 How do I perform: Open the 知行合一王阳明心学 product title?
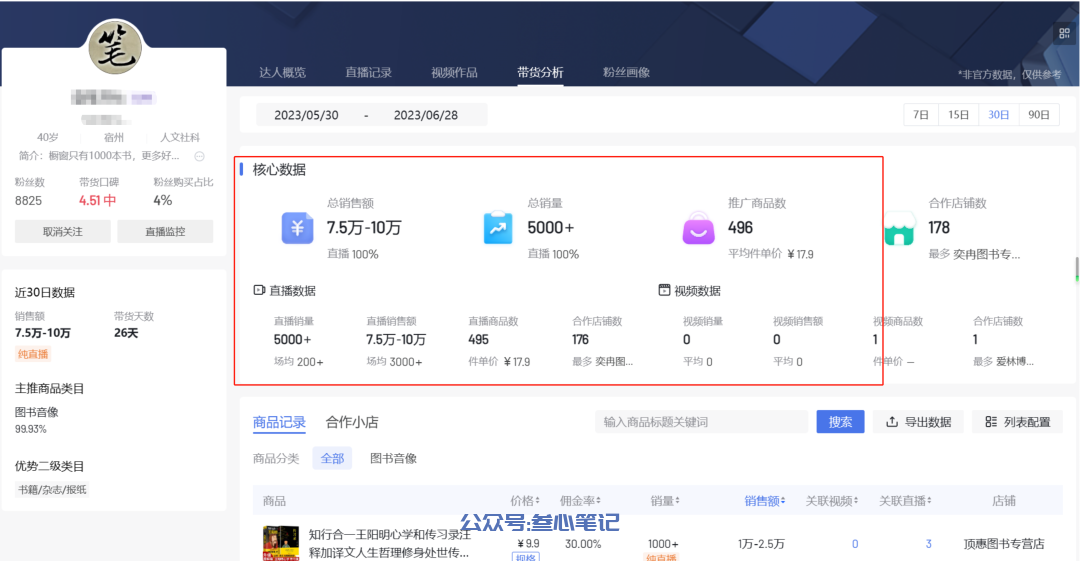click(390, 543)
